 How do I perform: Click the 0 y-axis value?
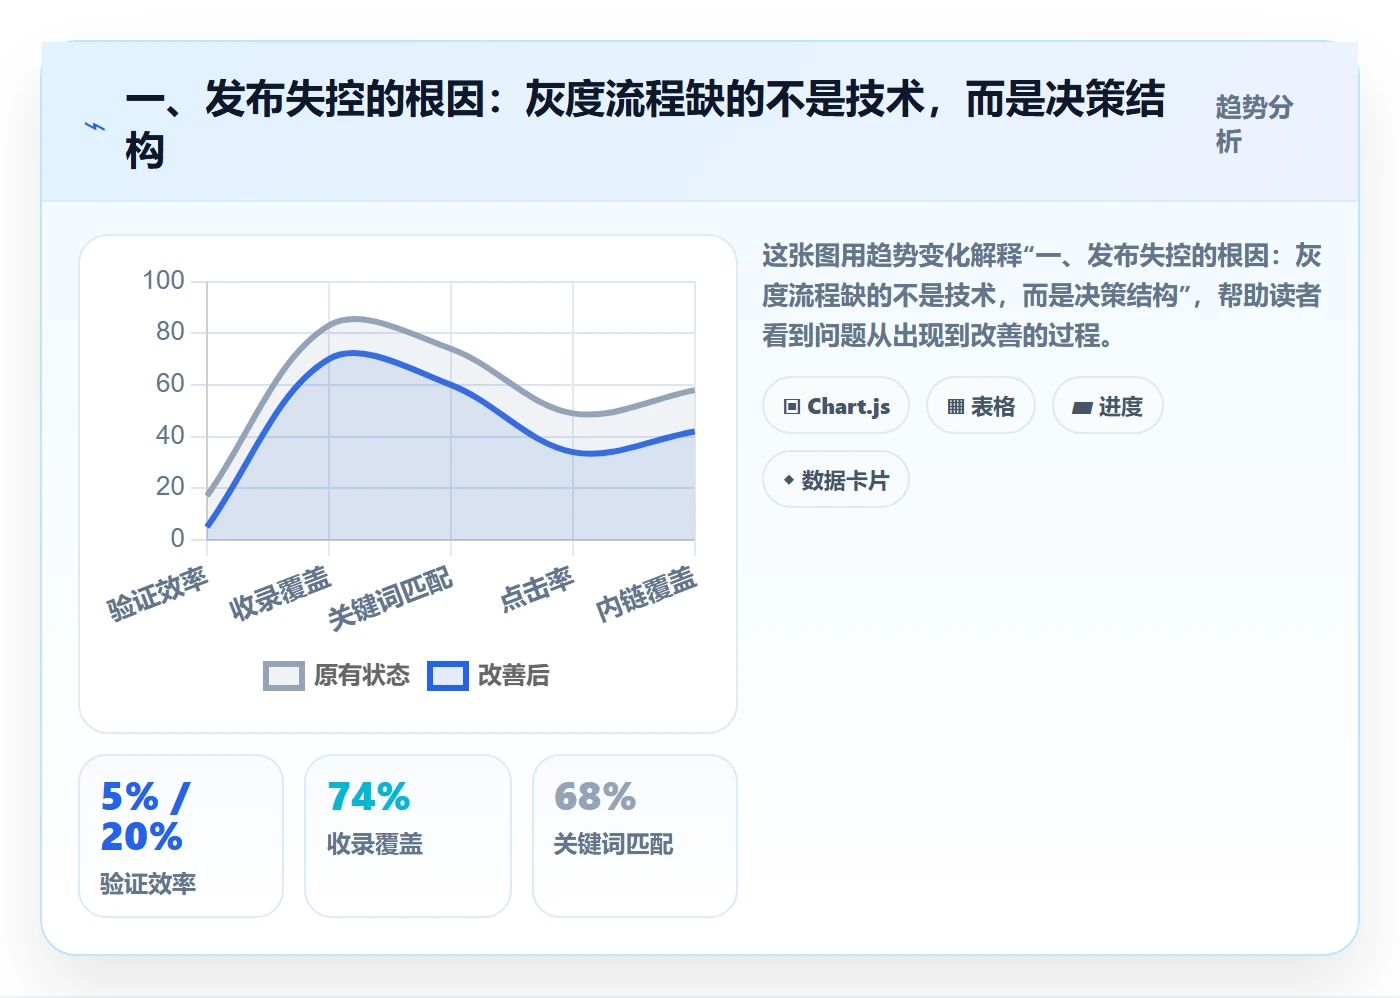[x=177, y=538]
